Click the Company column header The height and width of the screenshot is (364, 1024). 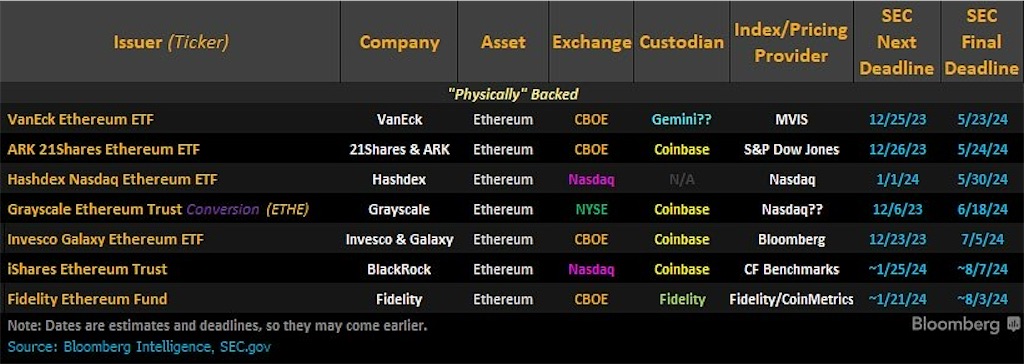(399, 42)
